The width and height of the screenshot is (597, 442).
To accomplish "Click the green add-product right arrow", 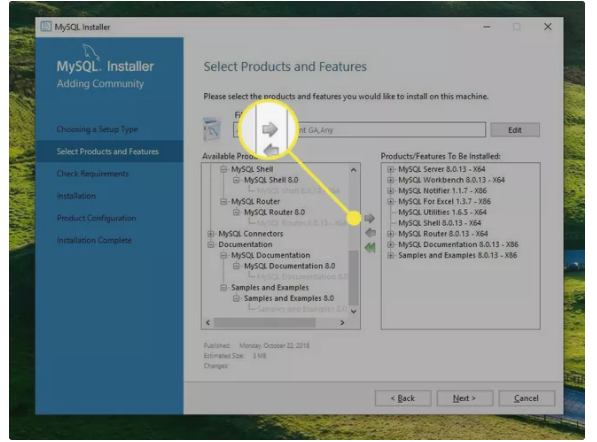I will click(369, 218).
